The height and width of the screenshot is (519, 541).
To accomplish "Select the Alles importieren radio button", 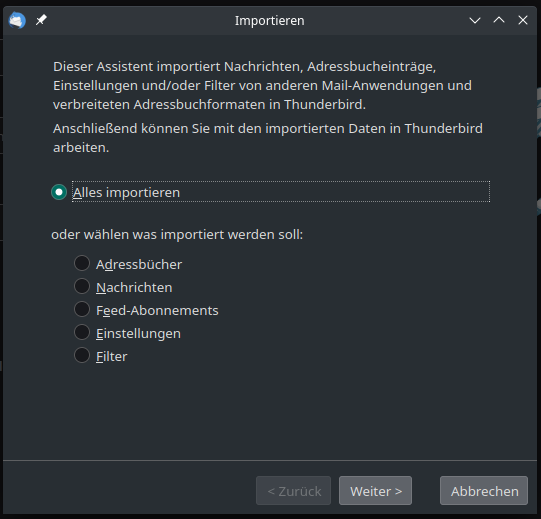I will 59,192.
